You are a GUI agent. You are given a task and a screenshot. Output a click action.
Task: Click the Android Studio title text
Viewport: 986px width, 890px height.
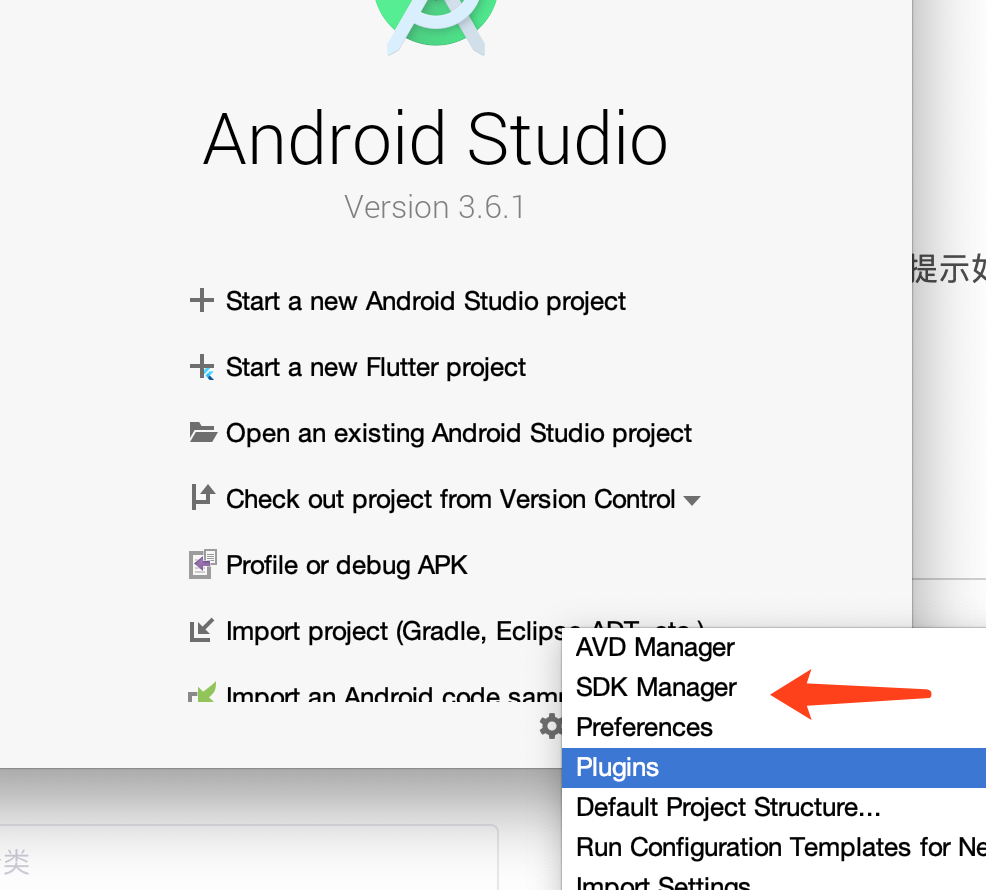(x=435, y=138)
